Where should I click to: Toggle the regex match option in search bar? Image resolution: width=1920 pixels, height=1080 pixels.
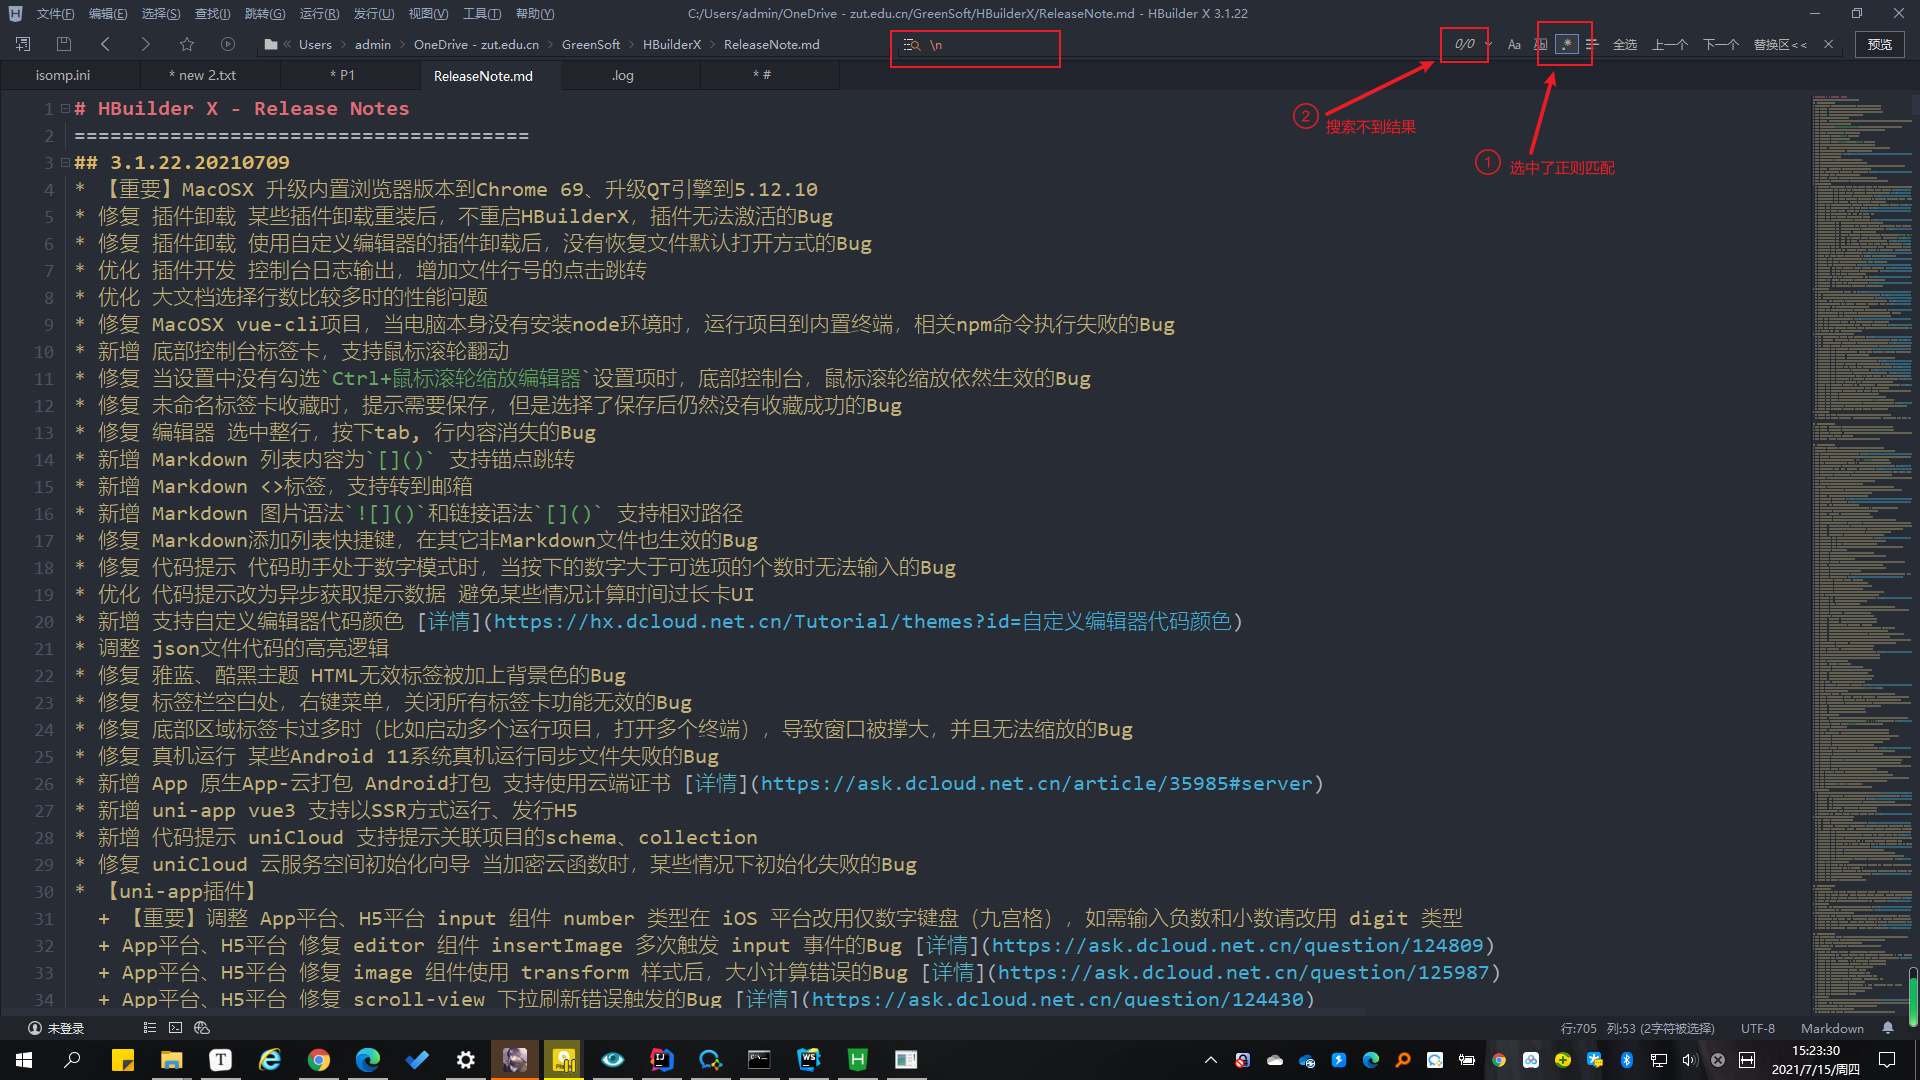(1567, 45)
